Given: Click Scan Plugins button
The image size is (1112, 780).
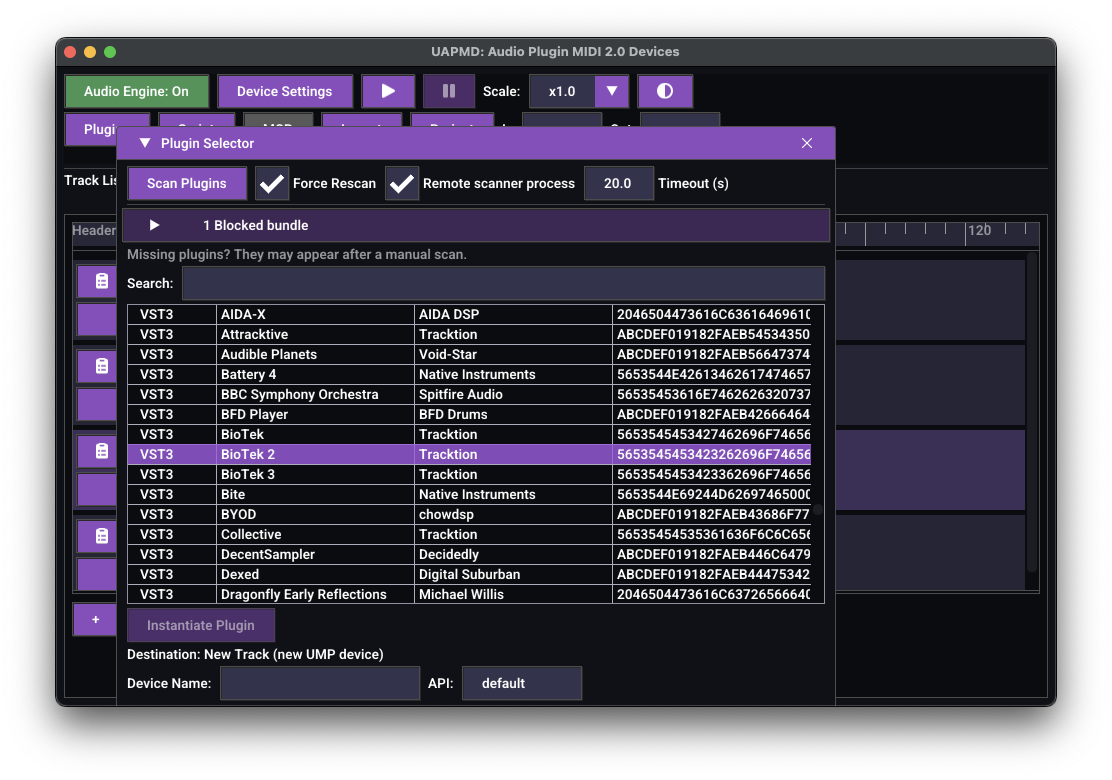Looking at the screenshot, I should [x=187, y=183].
